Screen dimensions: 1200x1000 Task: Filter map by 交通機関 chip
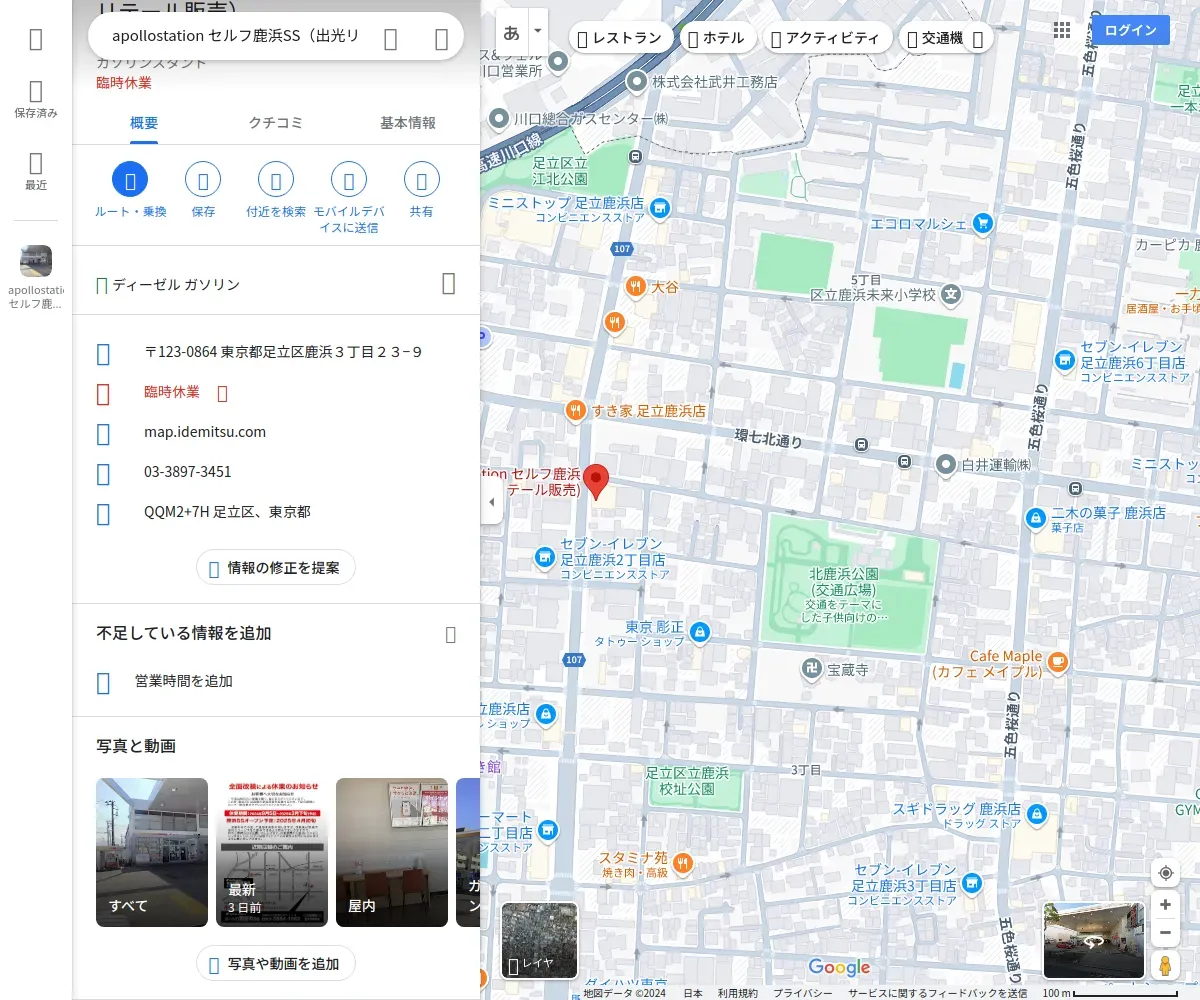946,38
